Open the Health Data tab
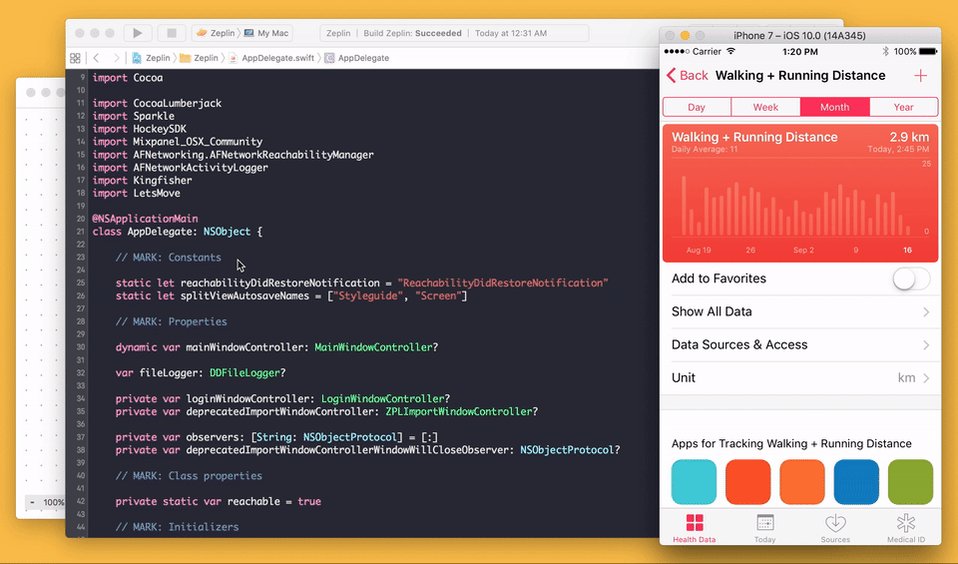 tap(694, 528)
